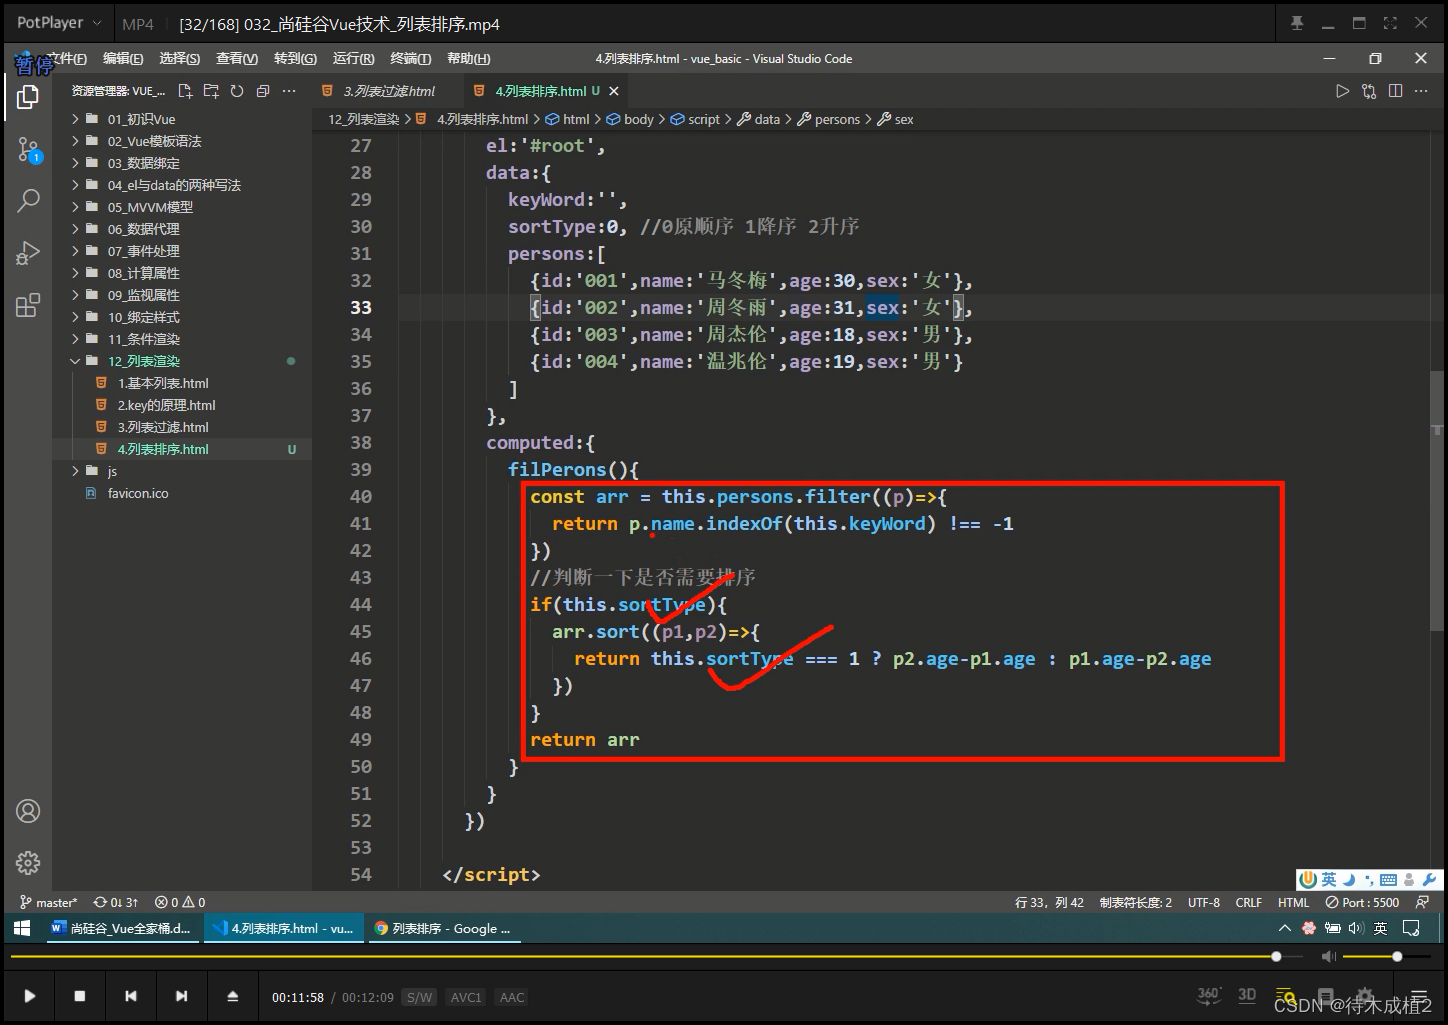Screen dimensions: 1448x1025
Task: Change the HTML language mode
Action: click(1293, 902)
